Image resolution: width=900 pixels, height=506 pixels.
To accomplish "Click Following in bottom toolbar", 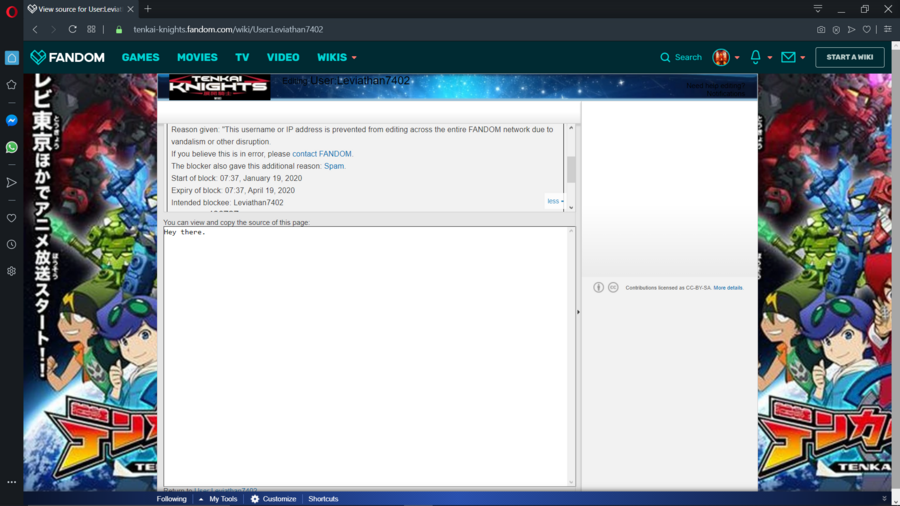I will click(x=172, y=499).
